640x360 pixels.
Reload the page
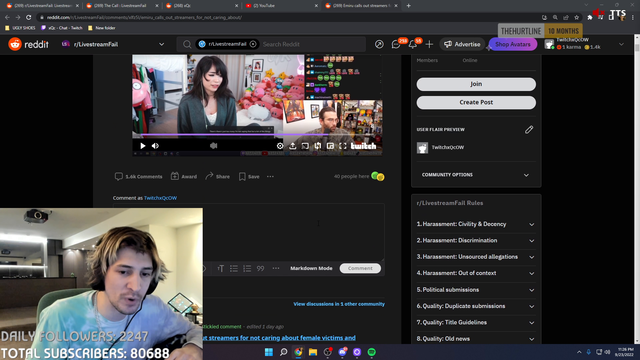click(29, 17)
